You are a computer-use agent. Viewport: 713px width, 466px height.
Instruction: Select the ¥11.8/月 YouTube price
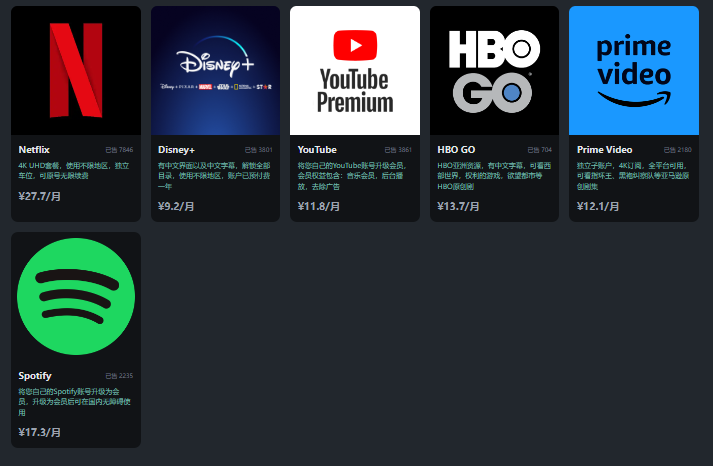(319, 206)
